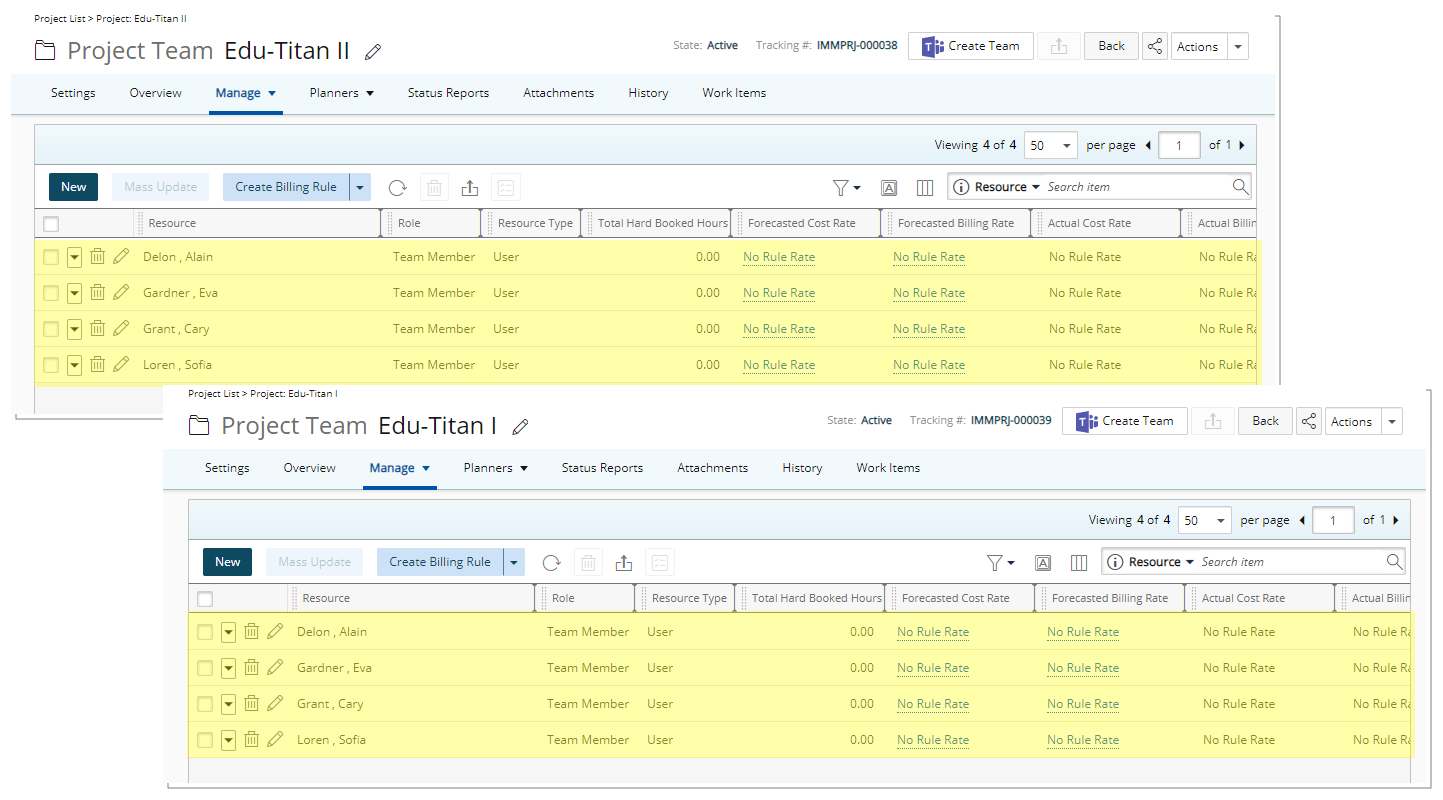Open Work Items tab in Edu-Titan I

(888, 468)
